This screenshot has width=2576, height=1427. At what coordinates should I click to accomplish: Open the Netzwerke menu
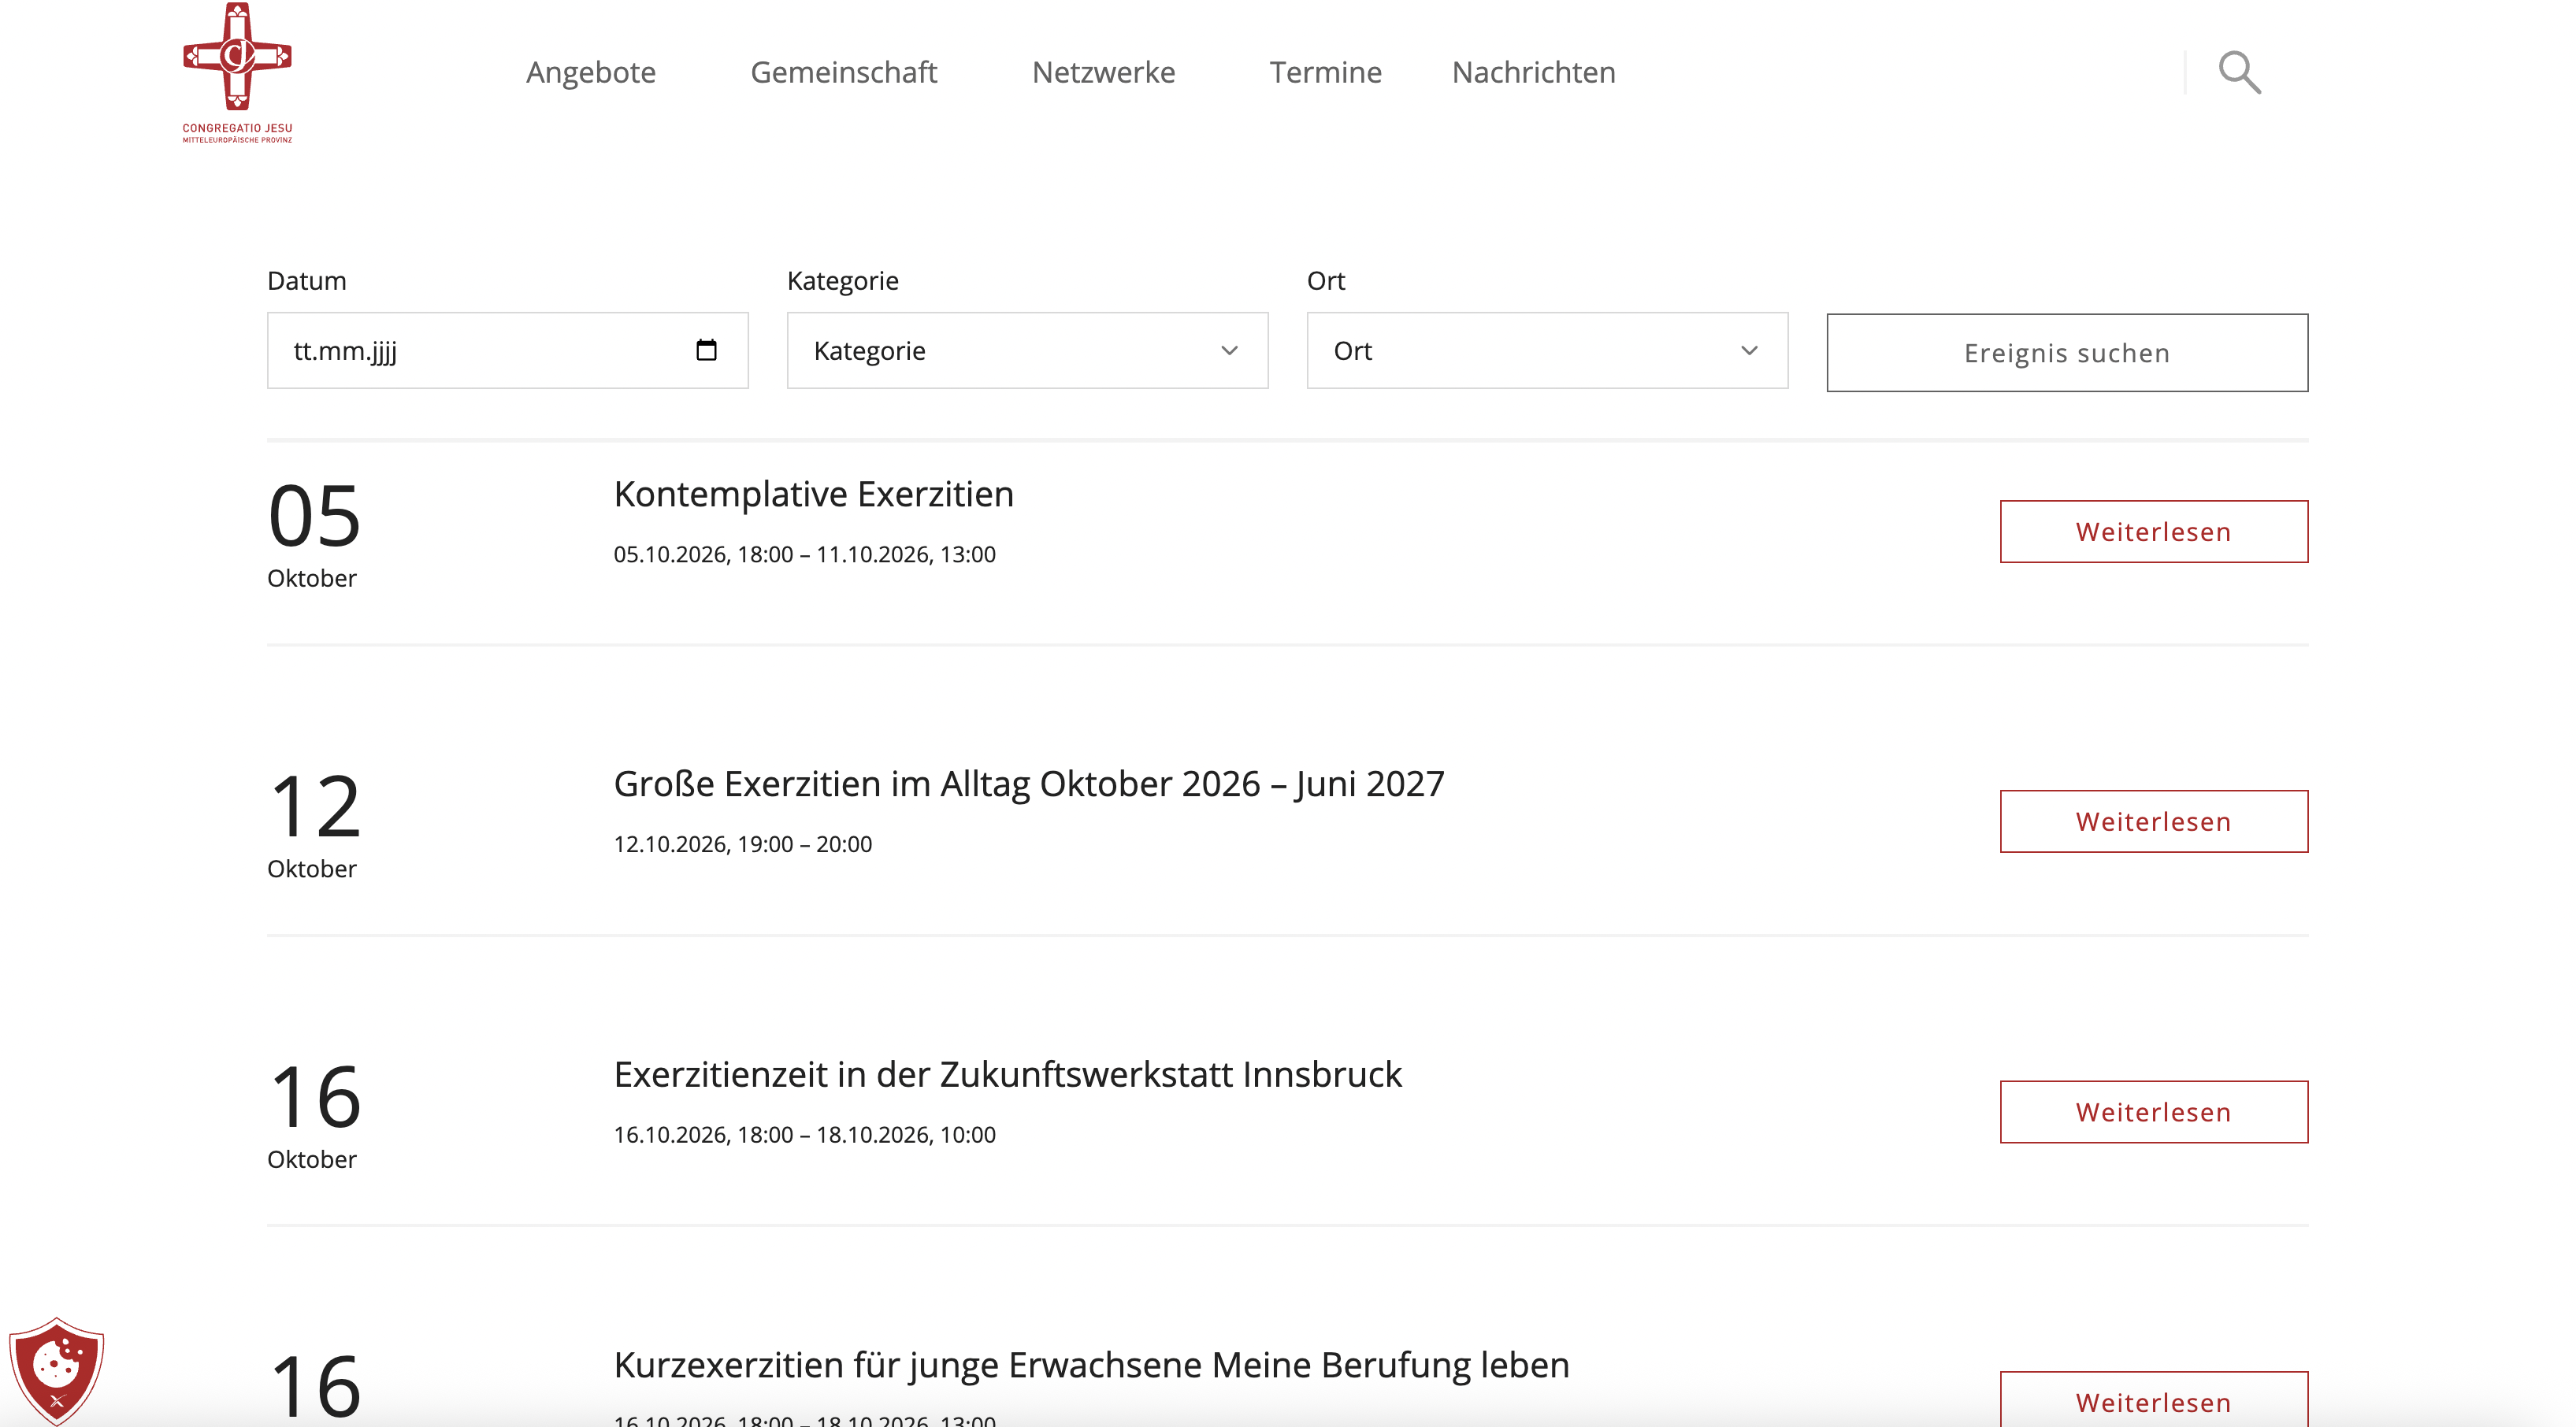point(1103,72)
